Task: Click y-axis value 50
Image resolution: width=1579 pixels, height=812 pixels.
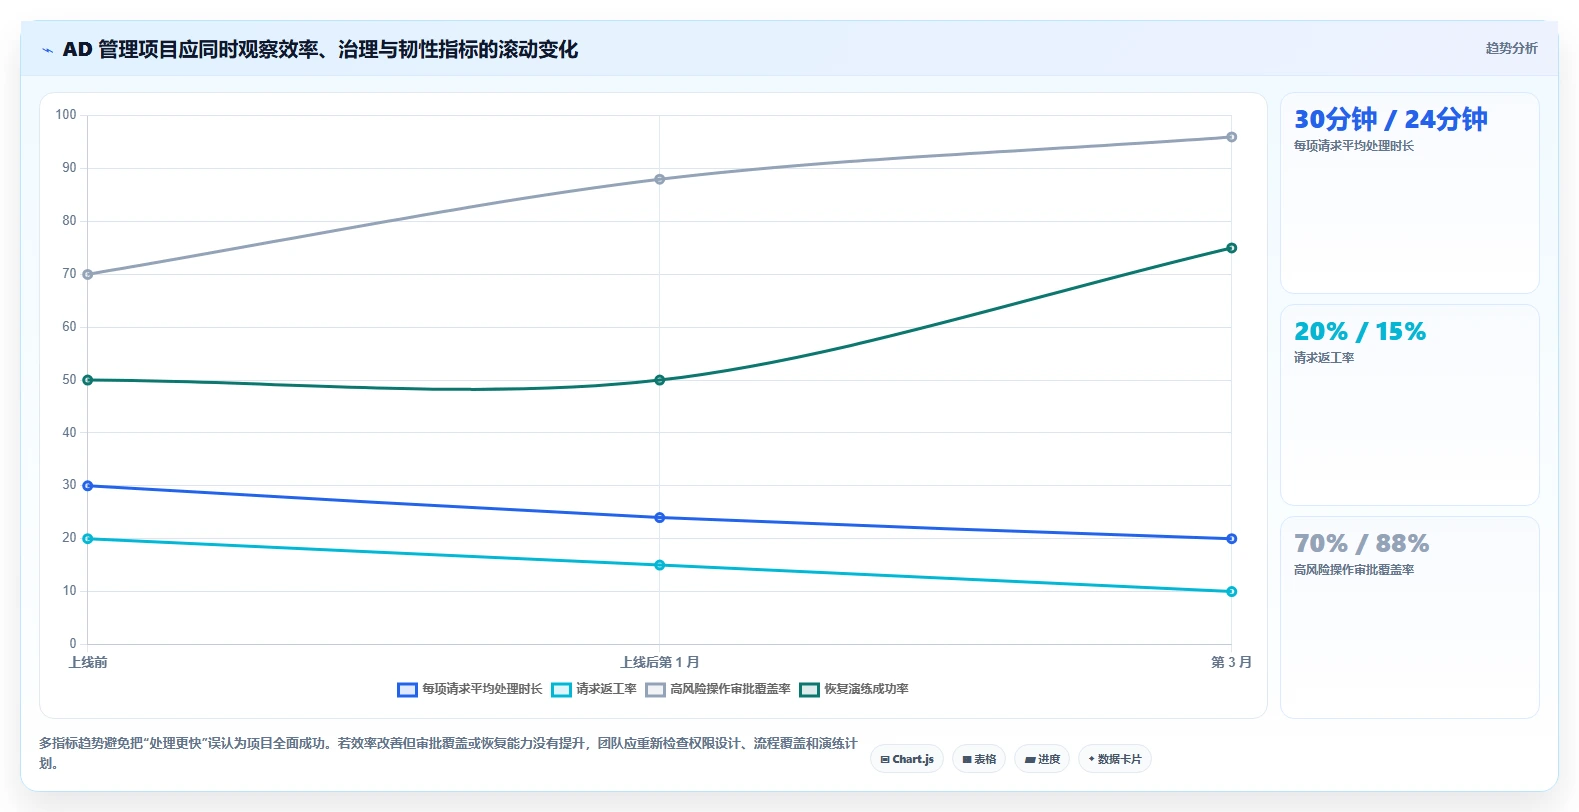Action: pos(69,380)
